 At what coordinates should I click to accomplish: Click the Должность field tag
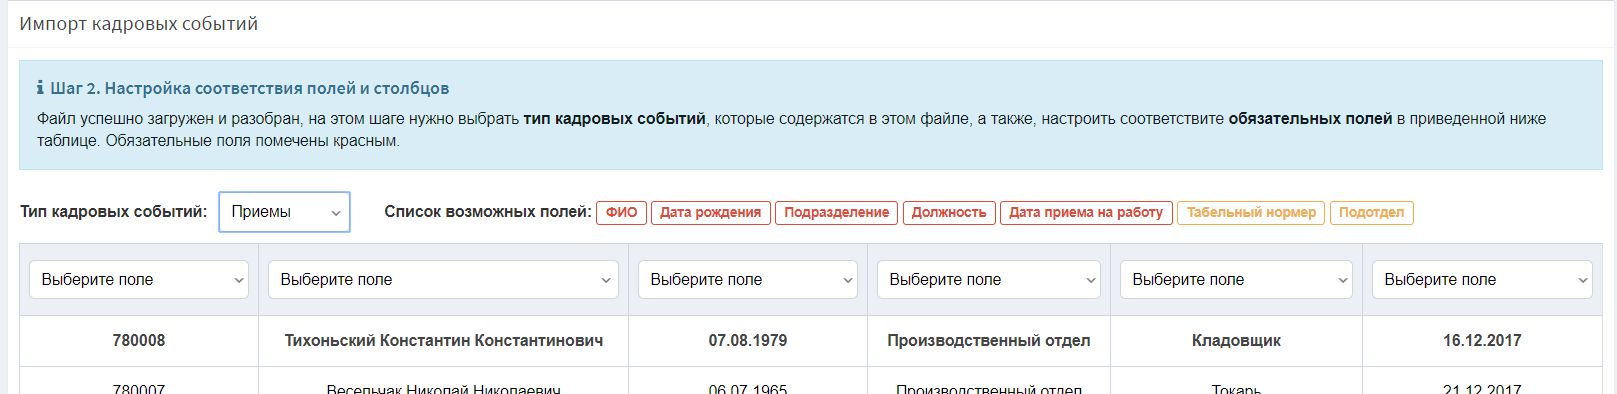click(949, 212)
